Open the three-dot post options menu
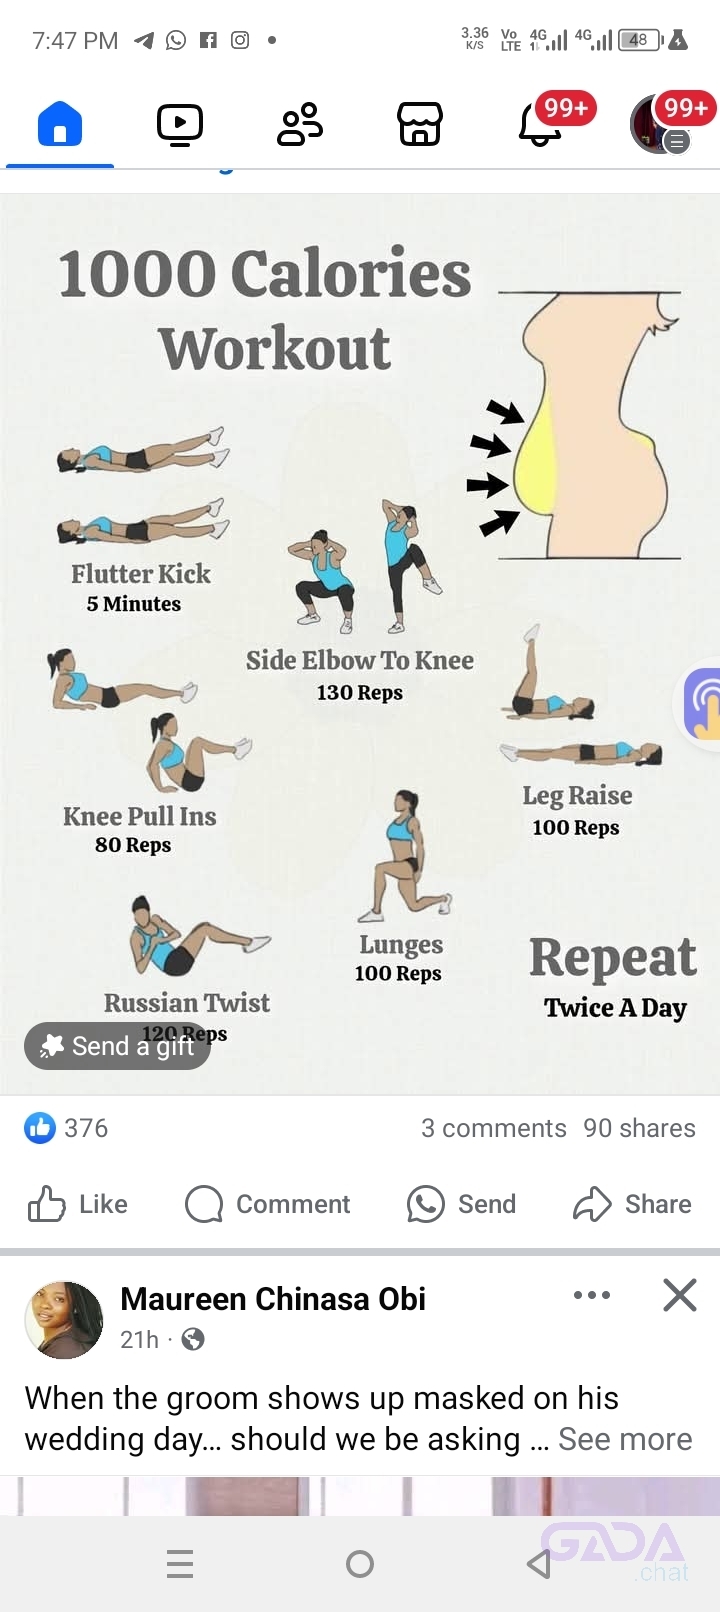The width and height of the screenshot is (720, 1612). 592,1295
